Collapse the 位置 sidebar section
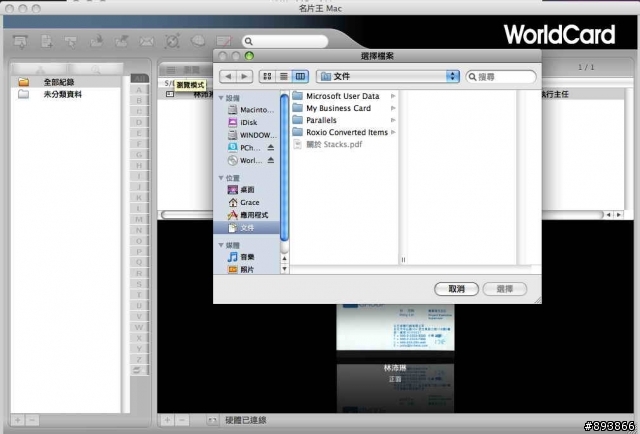The width and height of the screenshot is (640, 434). tap(221, 178)
